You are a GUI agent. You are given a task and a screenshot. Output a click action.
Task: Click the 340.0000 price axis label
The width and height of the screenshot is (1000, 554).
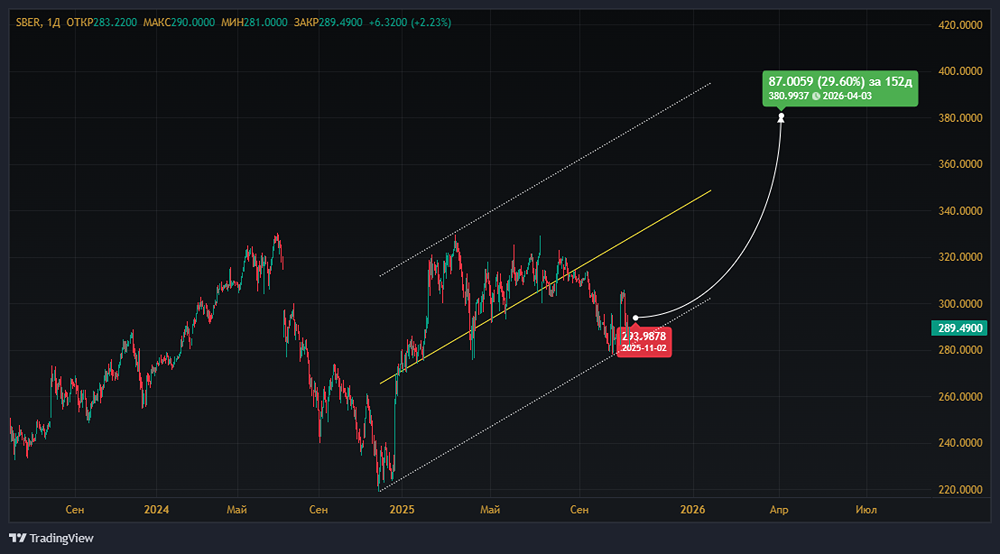pyautogui.click(x=960, y=210)
